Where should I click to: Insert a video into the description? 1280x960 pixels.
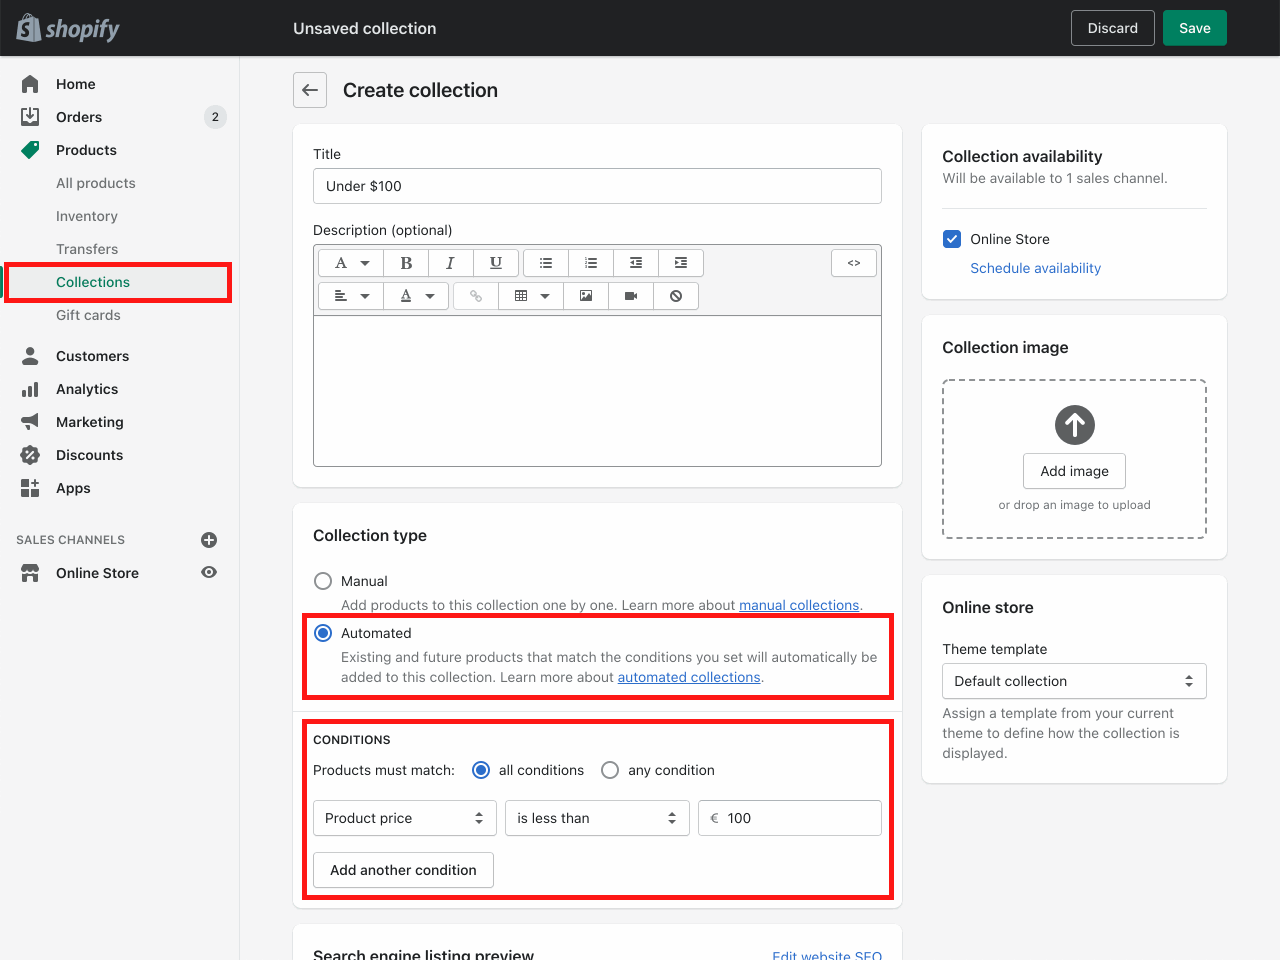630,295
